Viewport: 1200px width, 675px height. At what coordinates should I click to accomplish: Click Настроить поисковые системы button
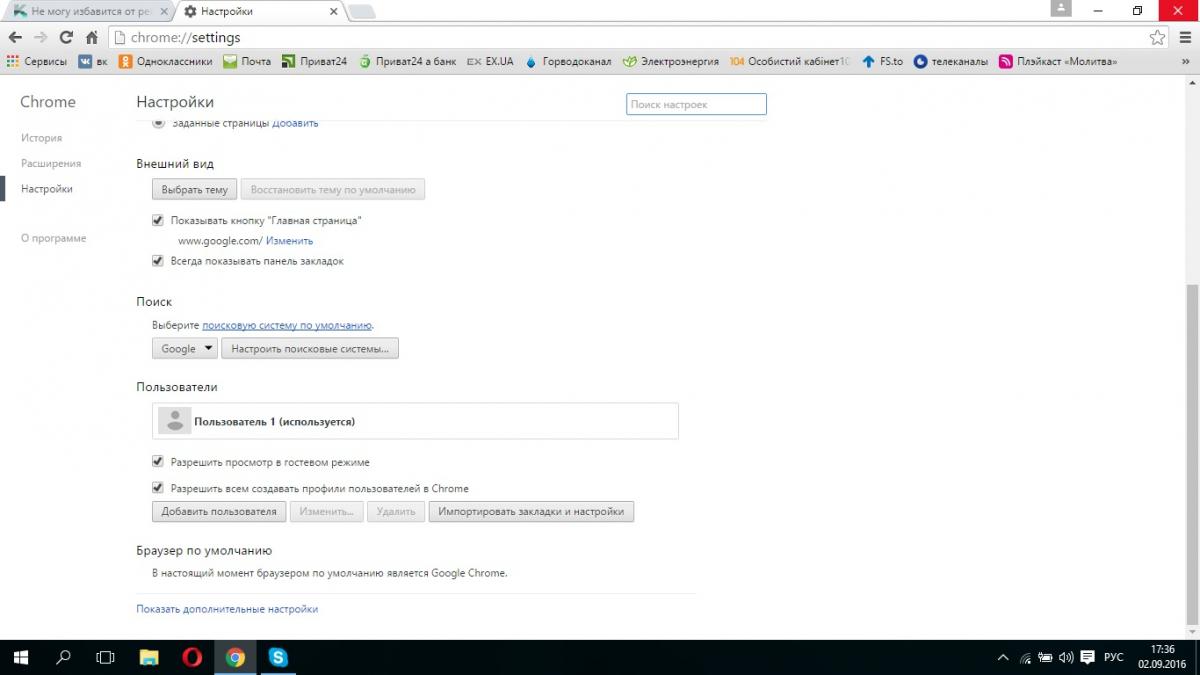point(310,348)
